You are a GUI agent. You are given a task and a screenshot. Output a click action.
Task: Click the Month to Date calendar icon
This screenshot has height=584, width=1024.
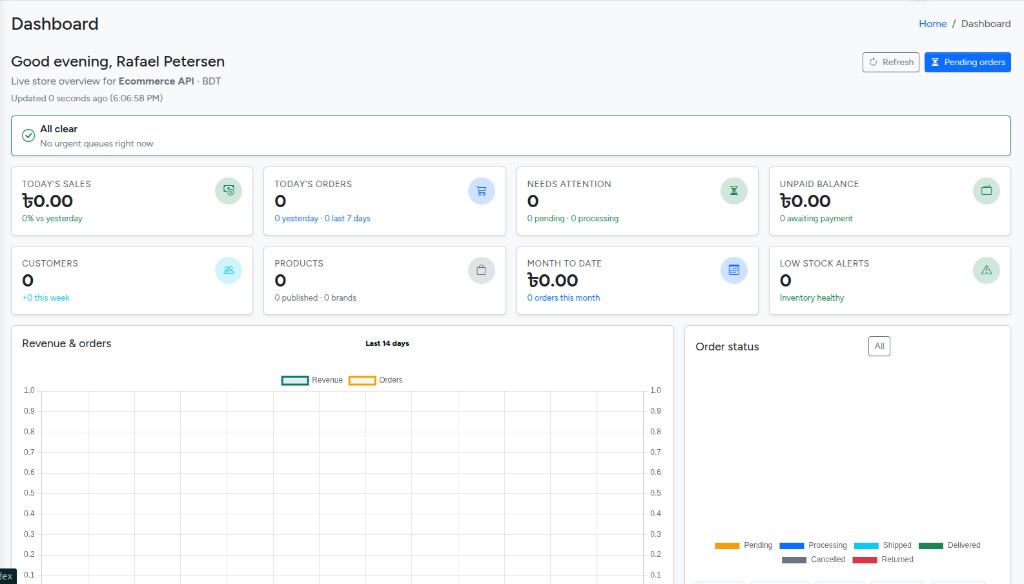734,270
